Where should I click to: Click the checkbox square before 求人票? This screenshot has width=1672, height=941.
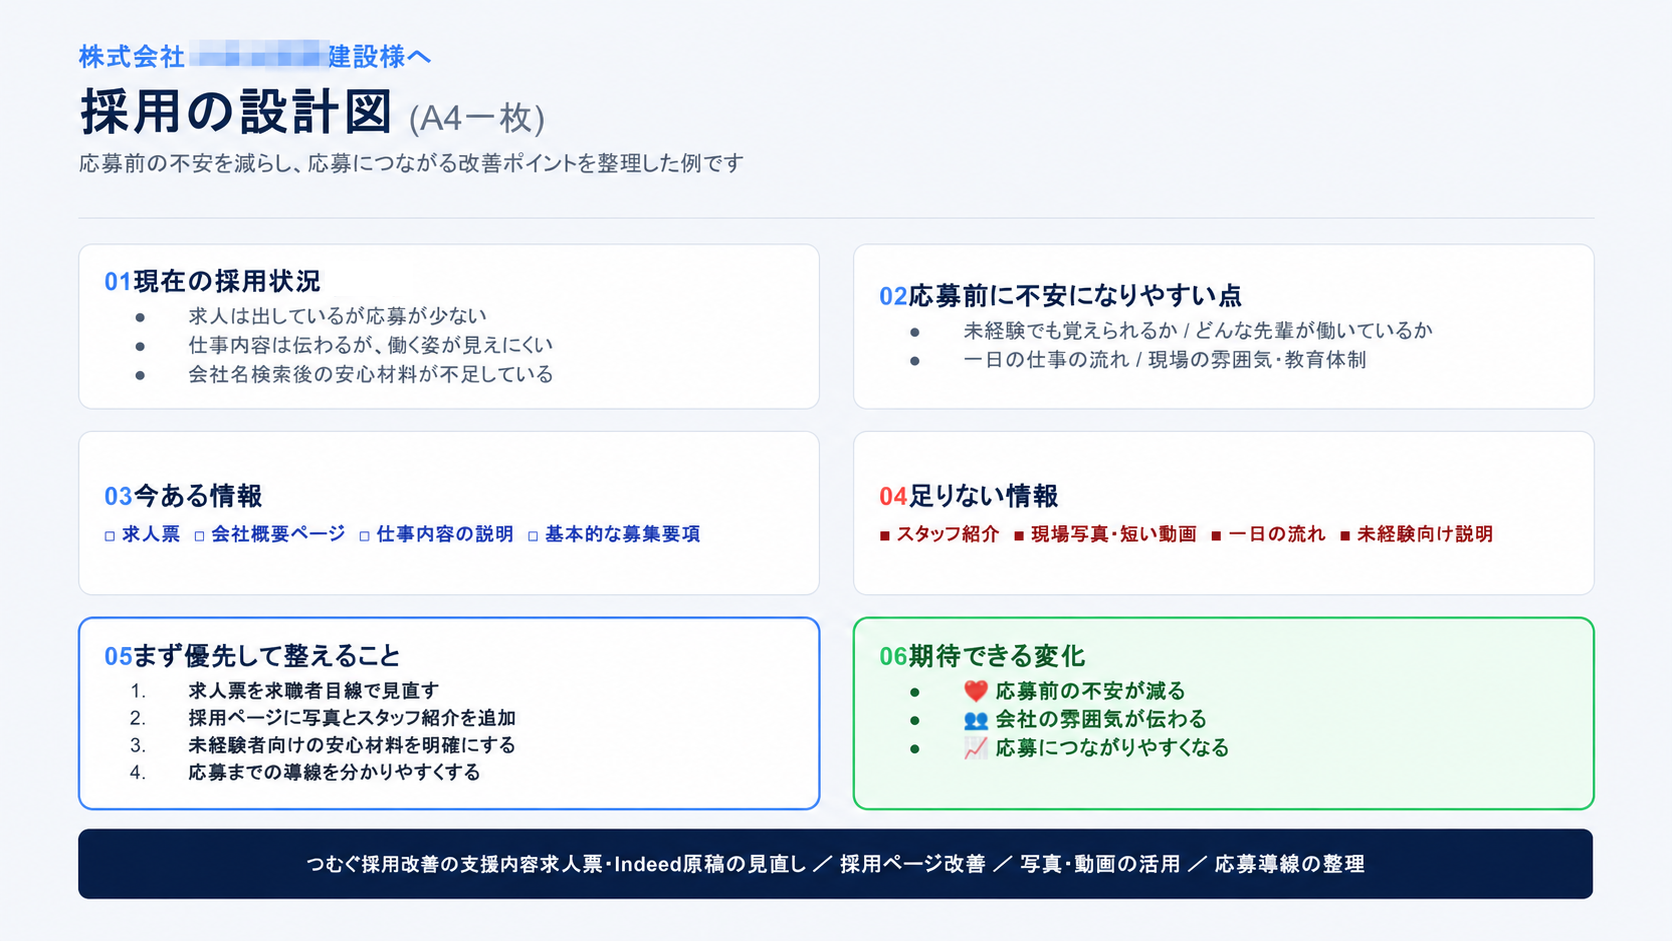tap(110, 536)
